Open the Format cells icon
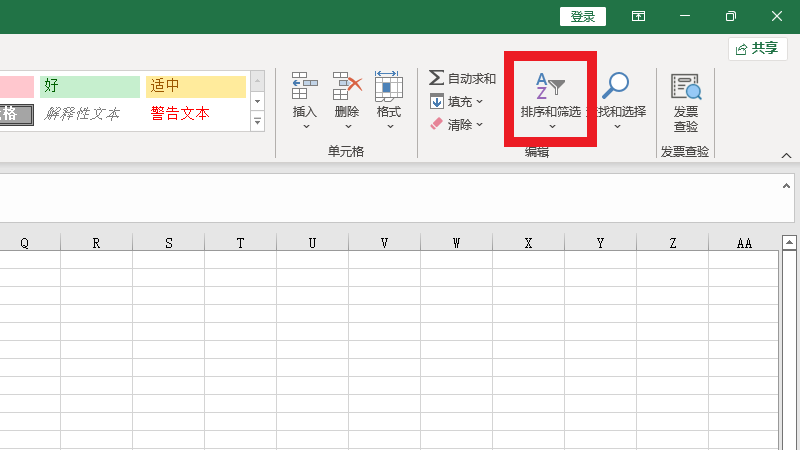 click(x=388, y=88)
